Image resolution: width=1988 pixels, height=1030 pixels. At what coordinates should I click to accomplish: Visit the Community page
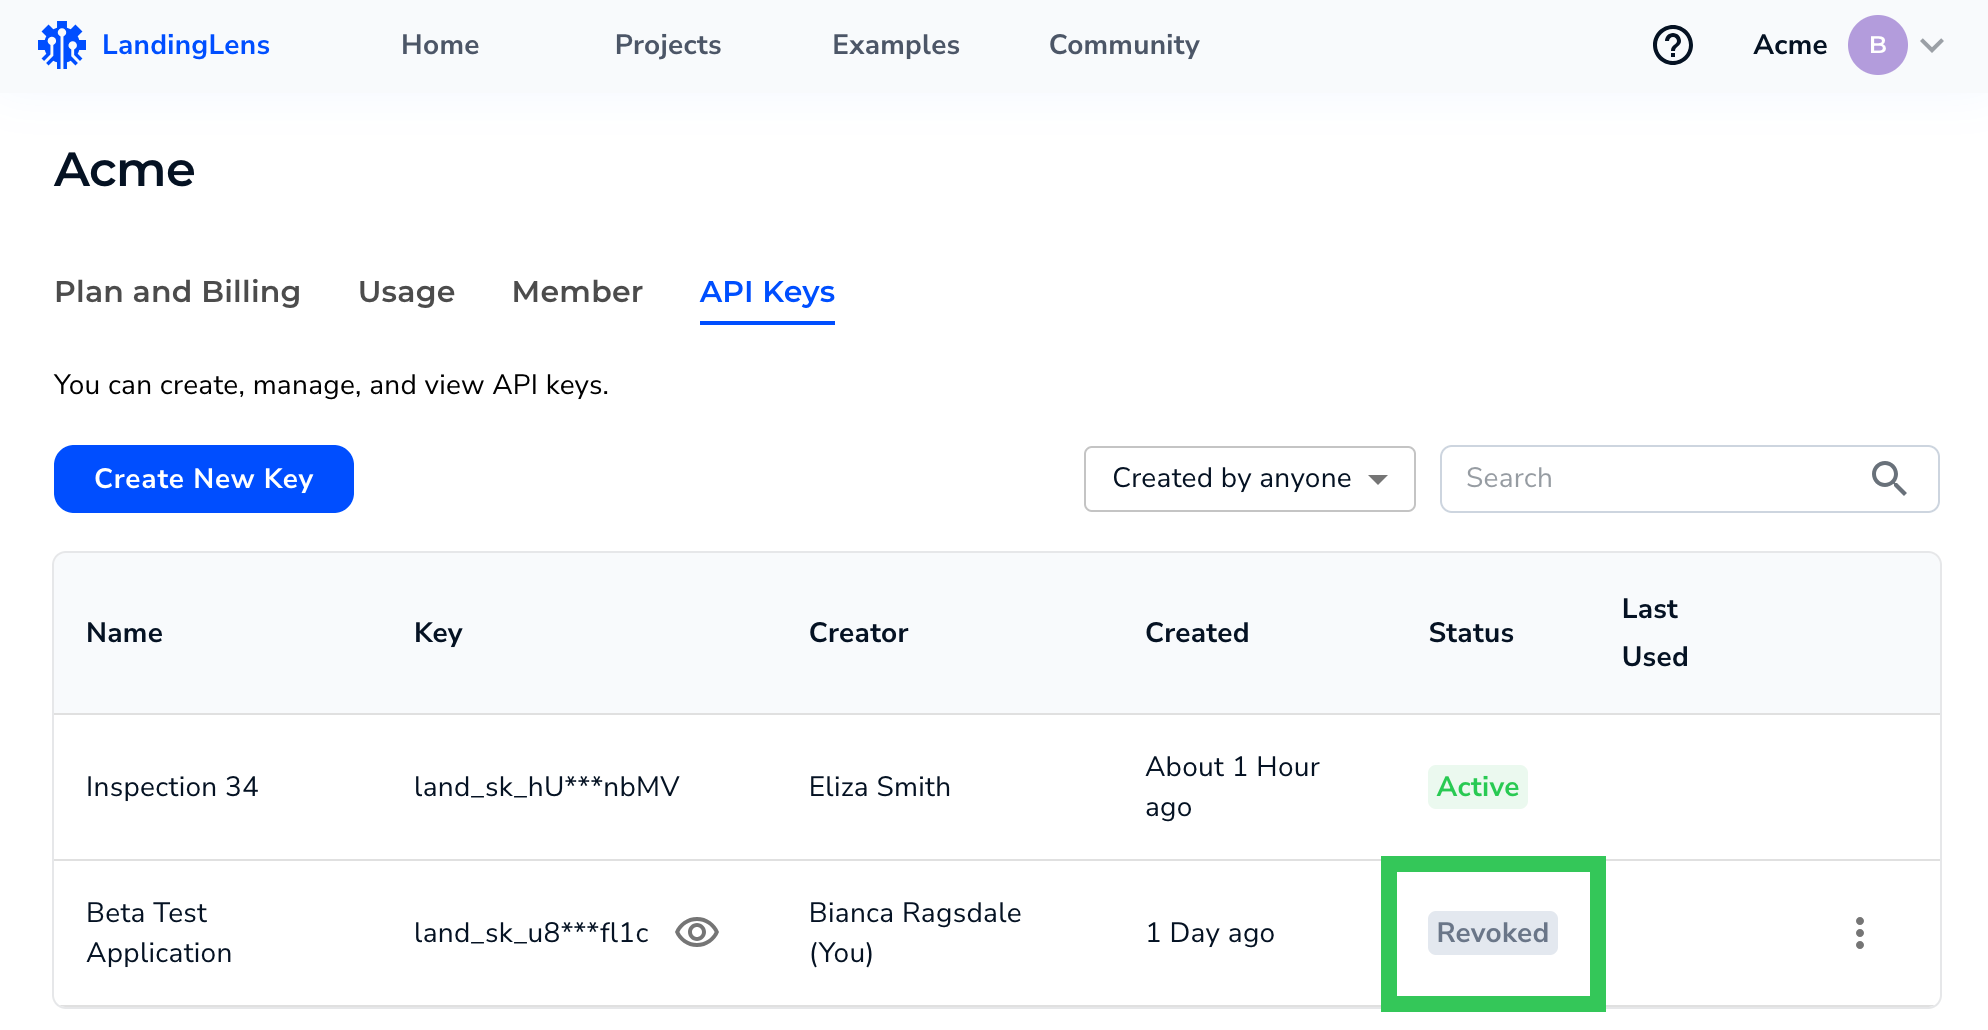[1124, 45]
